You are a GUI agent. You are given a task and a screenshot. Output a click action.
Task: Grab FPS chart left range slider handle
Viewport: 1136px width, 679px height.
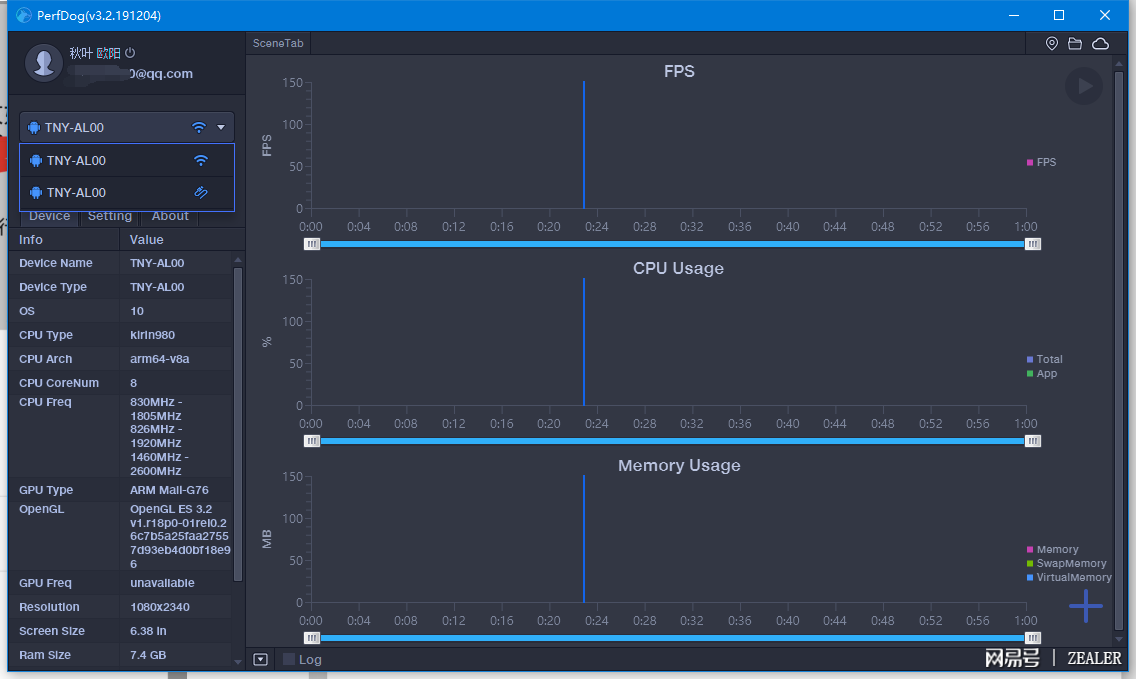coord(312,244)
